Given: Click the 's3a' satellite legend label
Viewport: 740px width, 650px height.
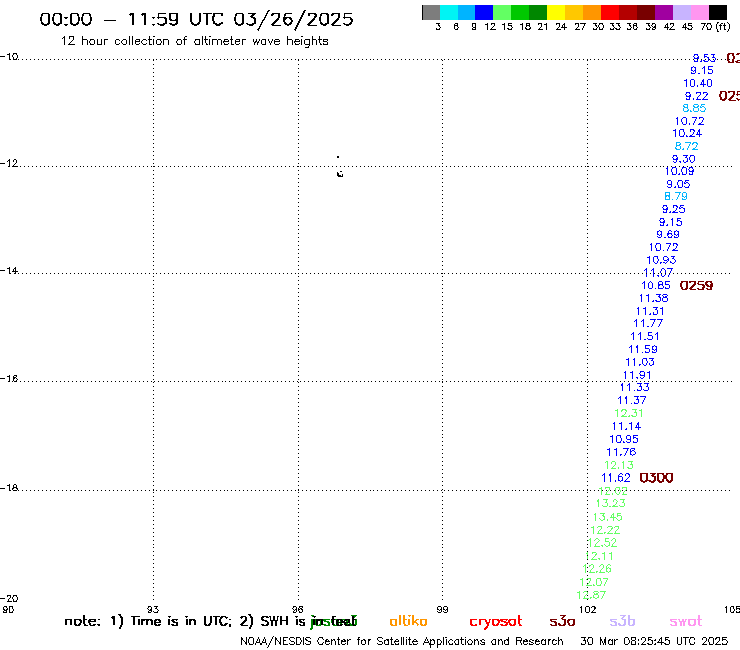Looking at the screenshot, I should pos(562,621).
